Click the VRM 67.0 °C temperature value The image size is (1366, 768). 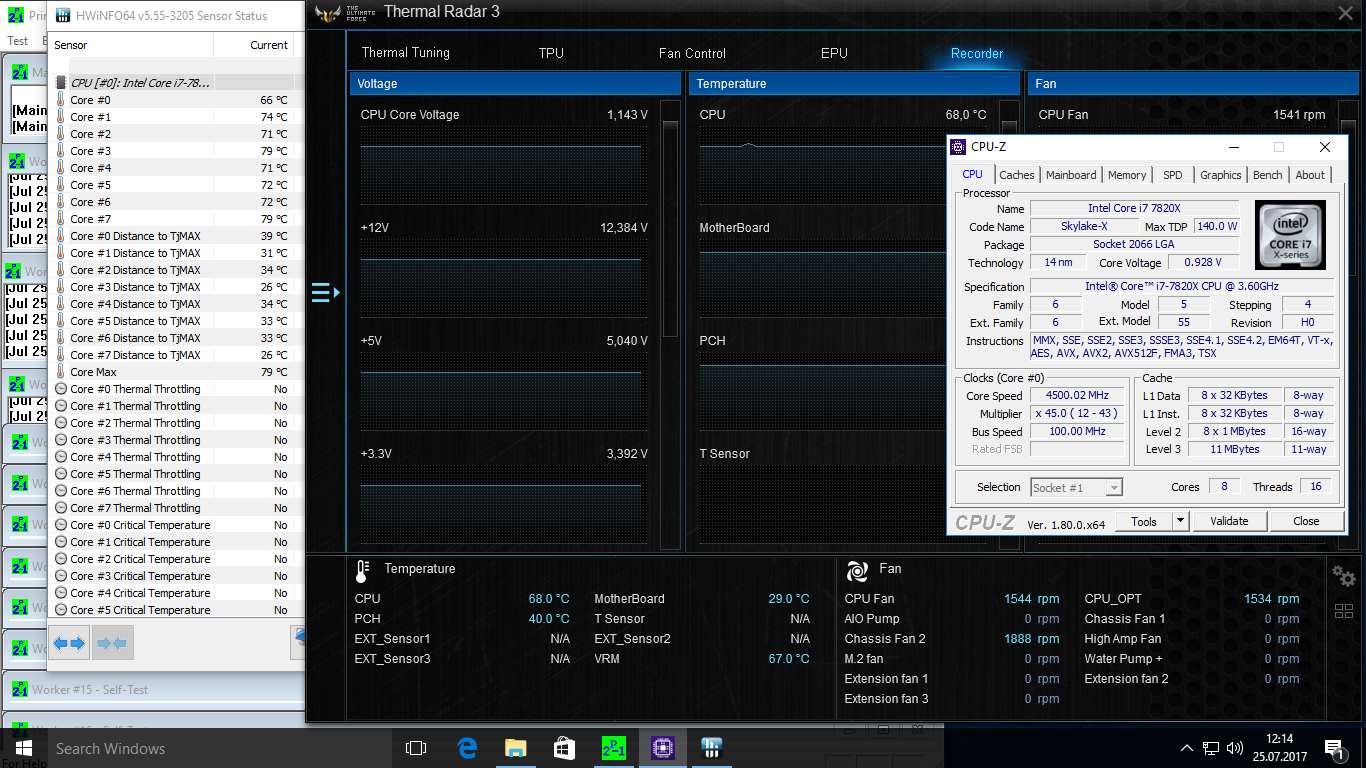789,659
